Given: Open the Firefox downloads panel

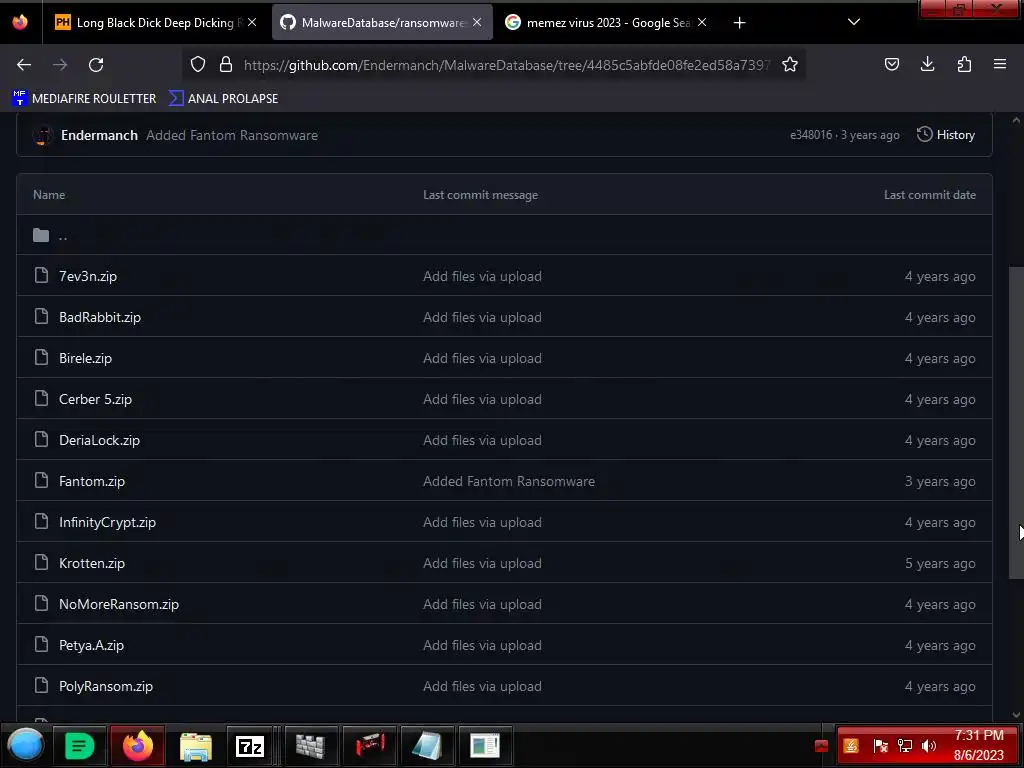Looking at the screenshot, I should [927, 64].
